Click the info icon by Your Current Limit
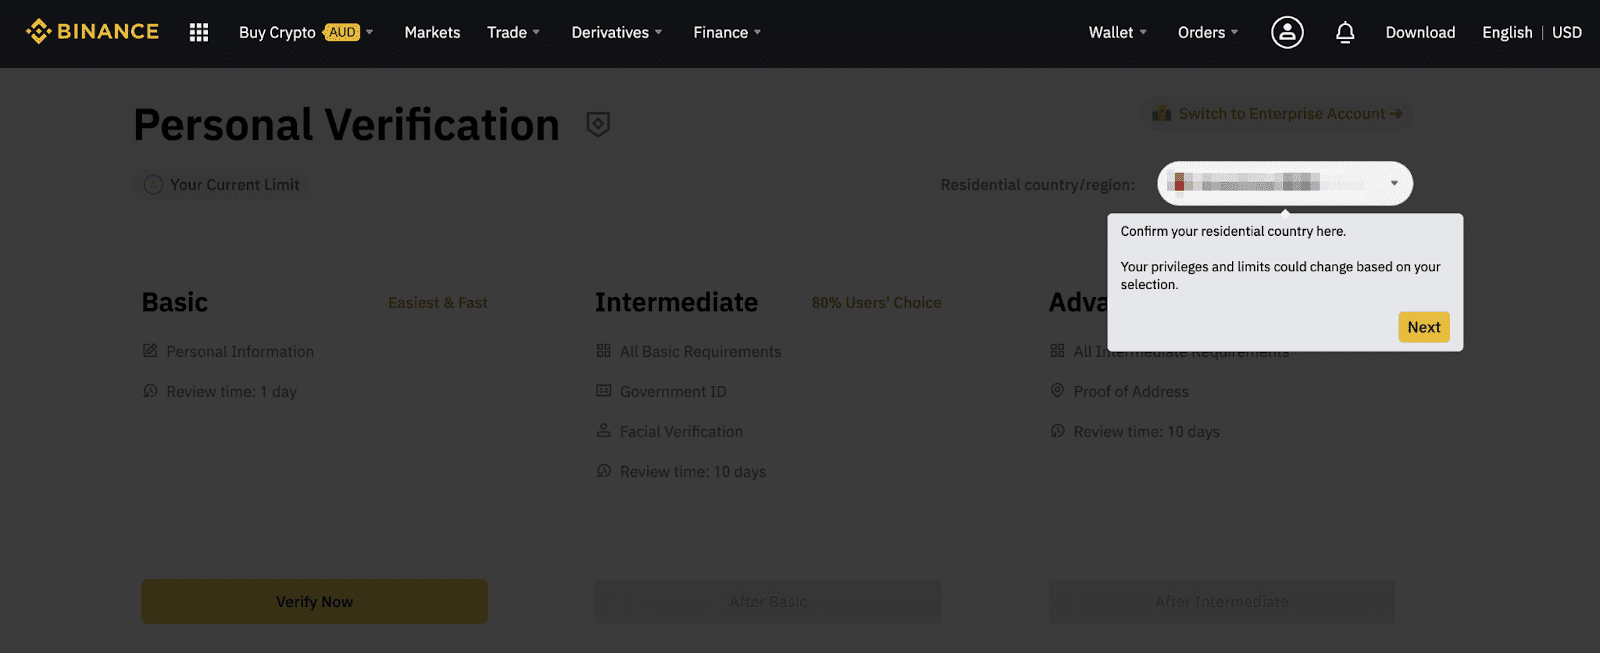1600x653 pixels. [153, 185]
